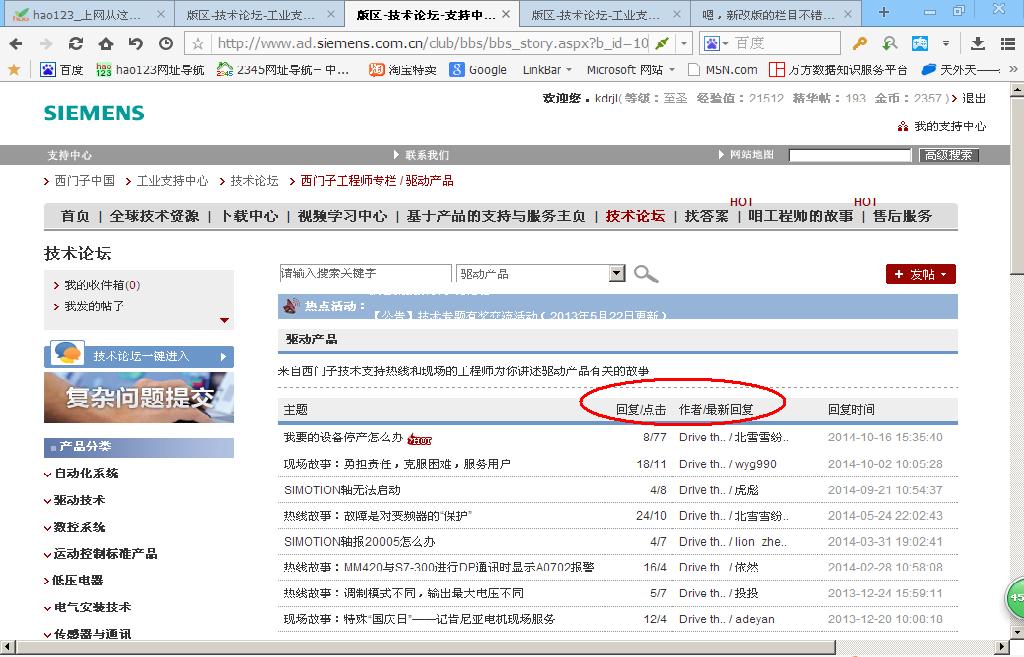The image size is (1024, 657).
Task: Click the browser forward arrow
Action: (46, 44)
